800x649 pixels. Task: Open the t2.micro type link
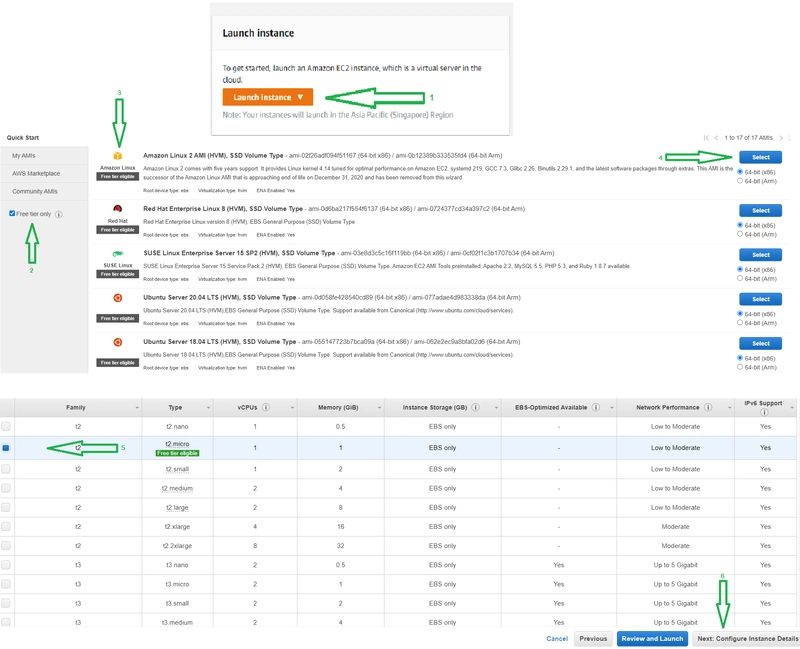click(177, 444)
